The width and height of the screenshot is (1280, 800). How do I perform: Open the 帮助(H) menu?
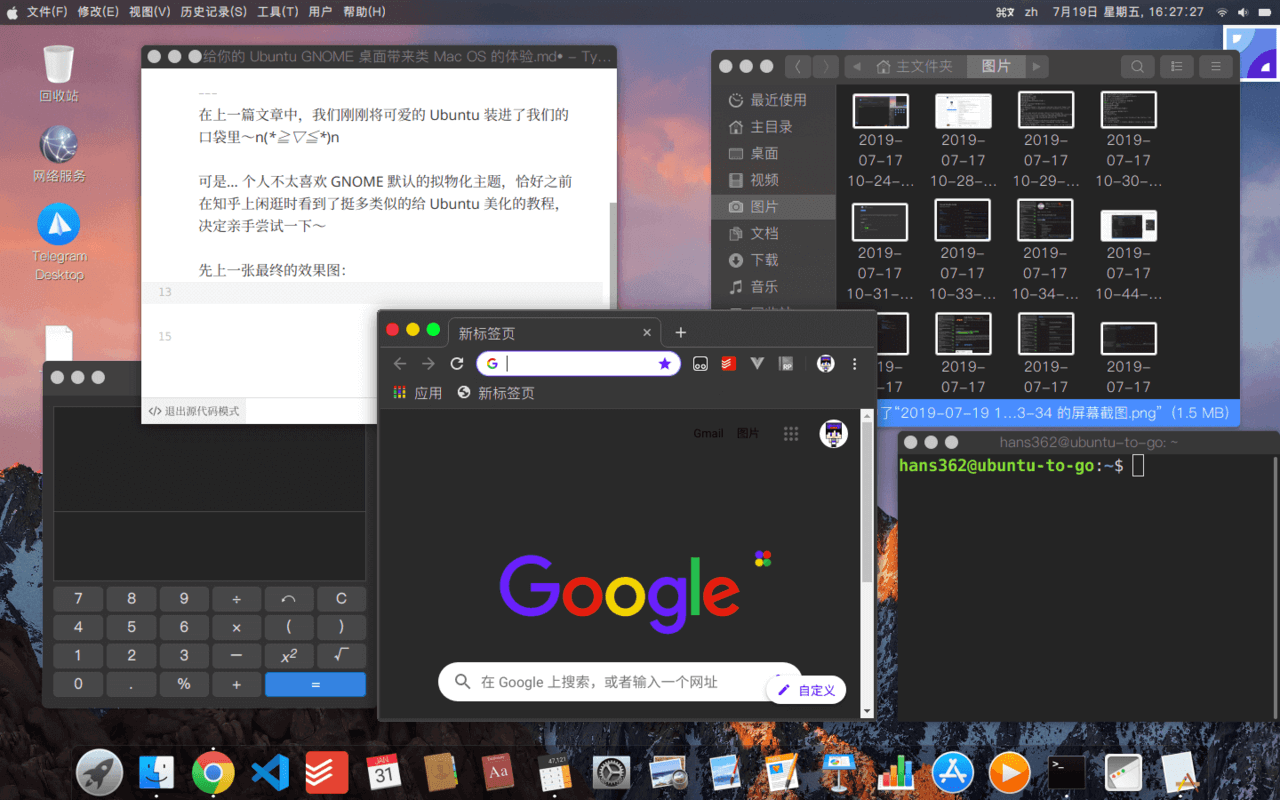pos(364,12)
